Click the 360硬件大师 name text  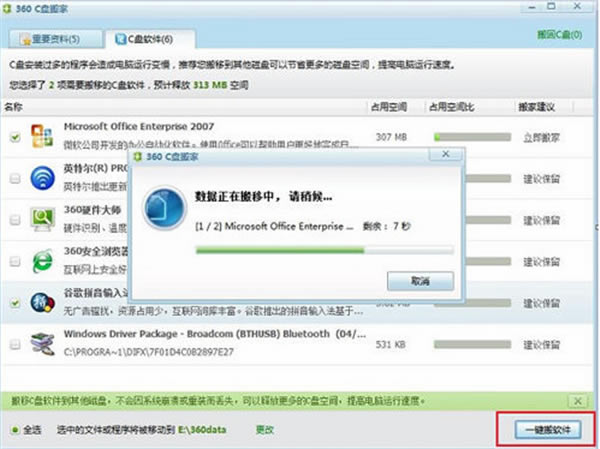(92, 210)
